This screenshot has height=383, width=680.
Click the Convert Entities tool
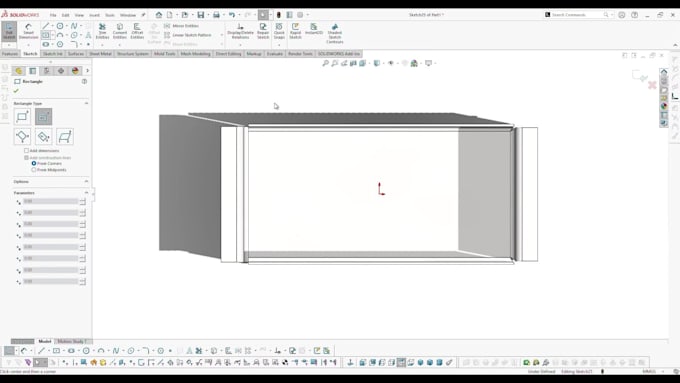[120, 31]
